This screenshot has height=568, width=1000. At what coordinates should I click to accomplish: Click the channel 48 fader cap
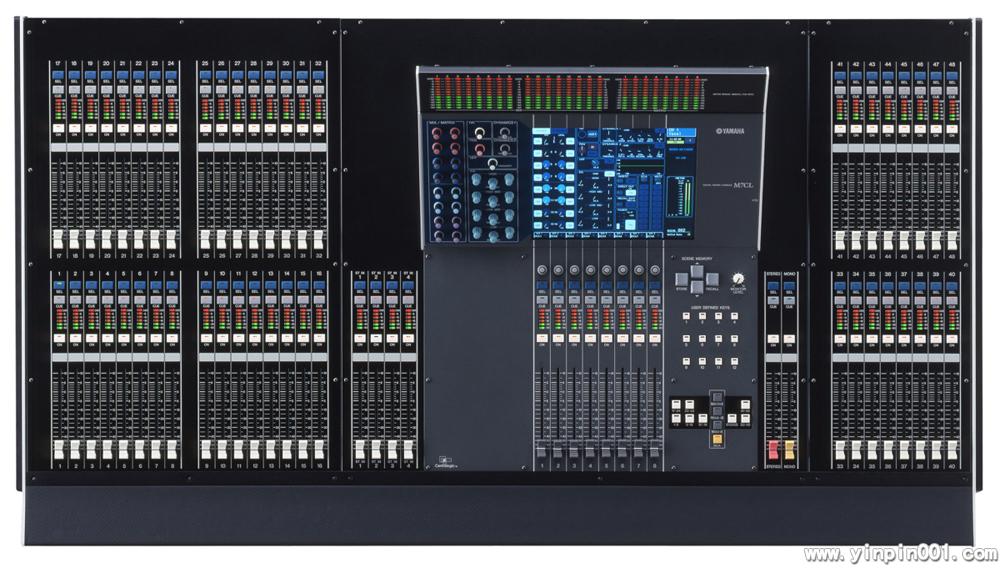tap(951, 239)
